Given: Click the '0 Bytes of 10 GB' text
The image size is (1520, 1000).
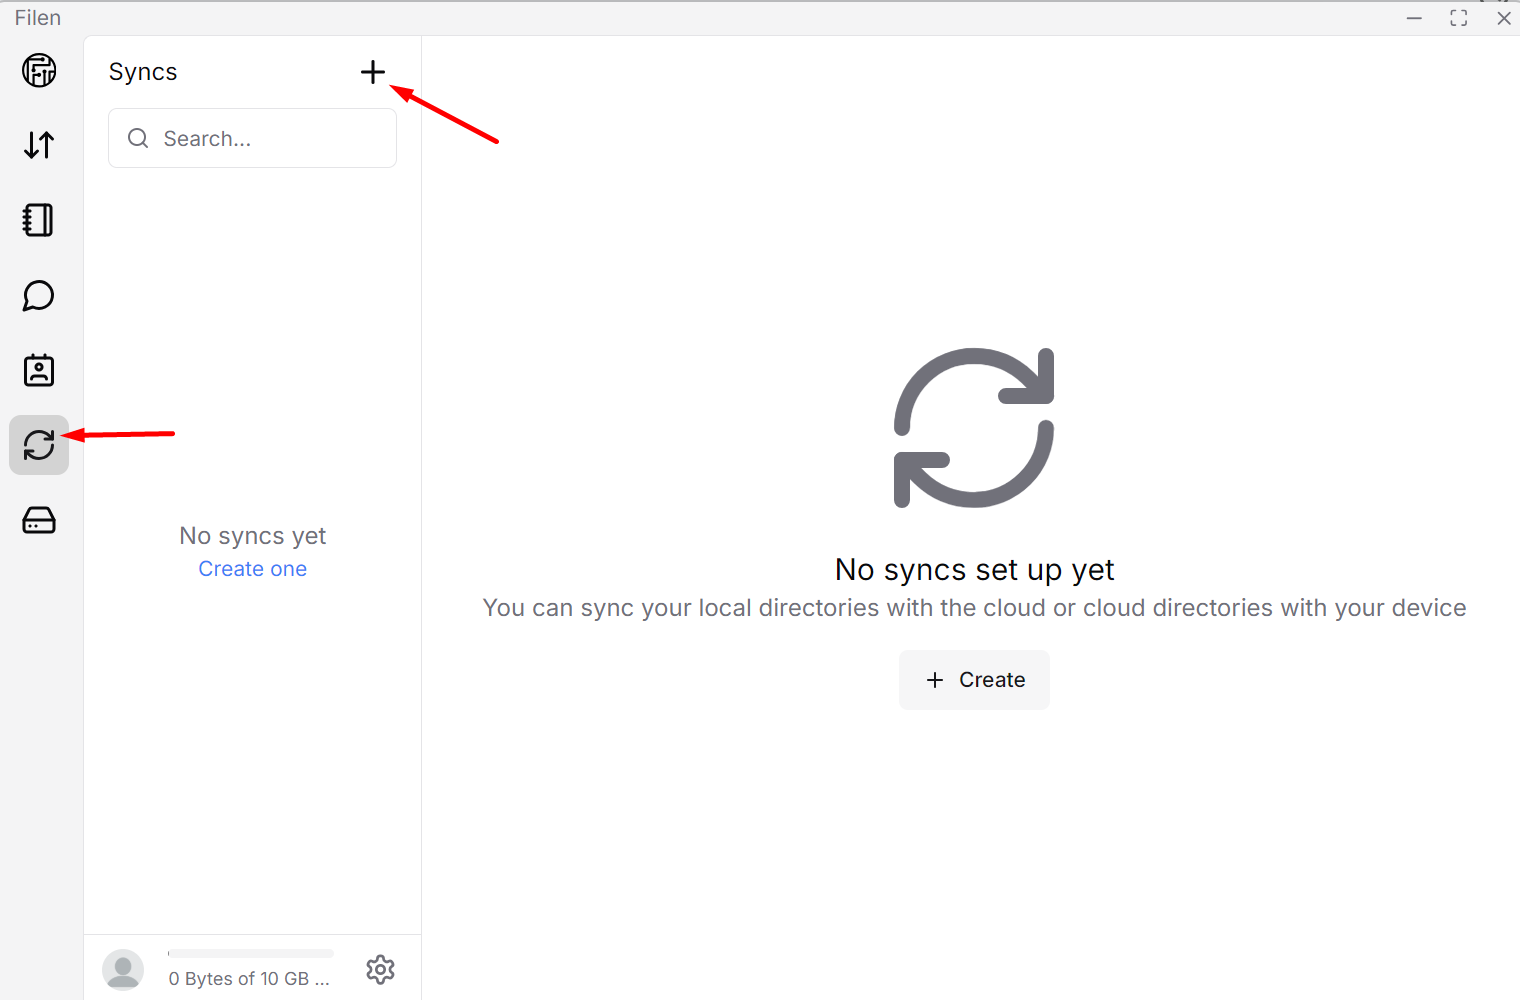Looking at the screenshot, I should 248,979.
